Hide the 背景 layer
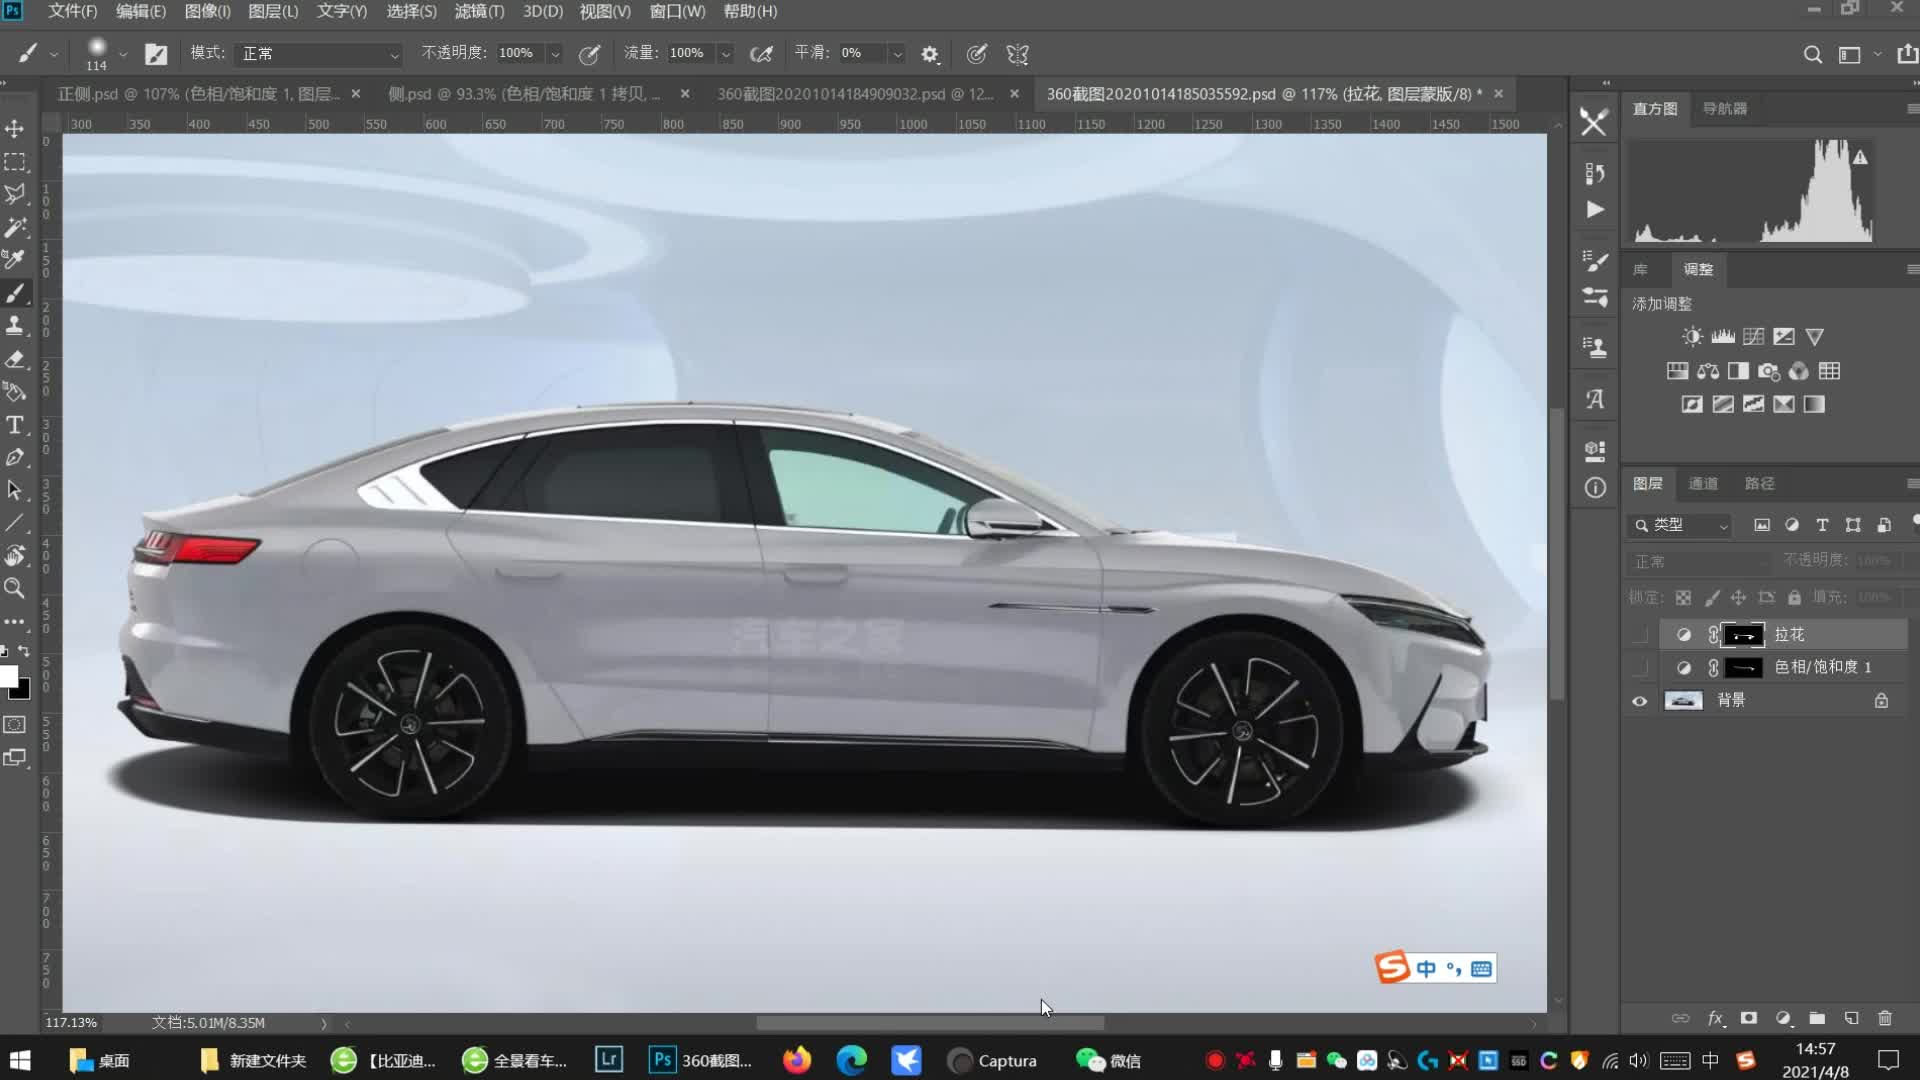This screenshot has width=1920, height=1080. coord(1639,701)
